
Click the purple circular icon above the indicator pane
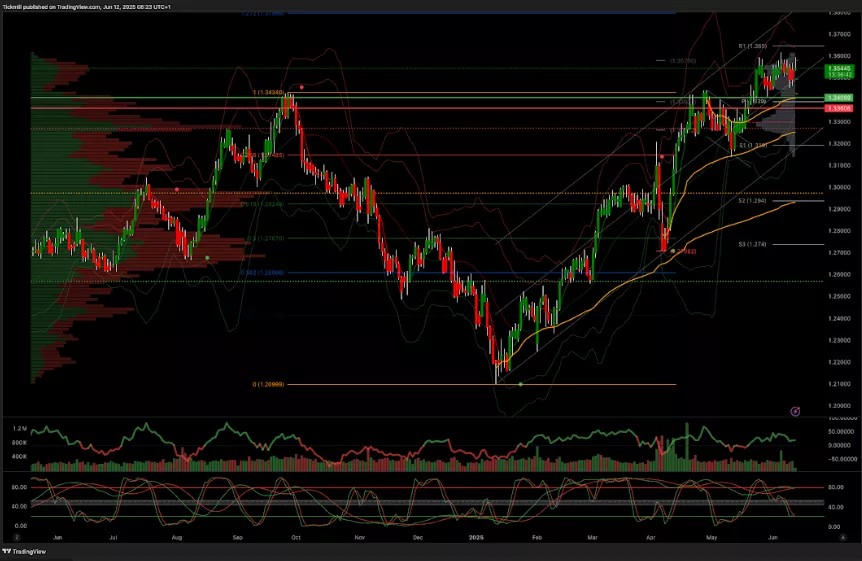click(795, 411)
